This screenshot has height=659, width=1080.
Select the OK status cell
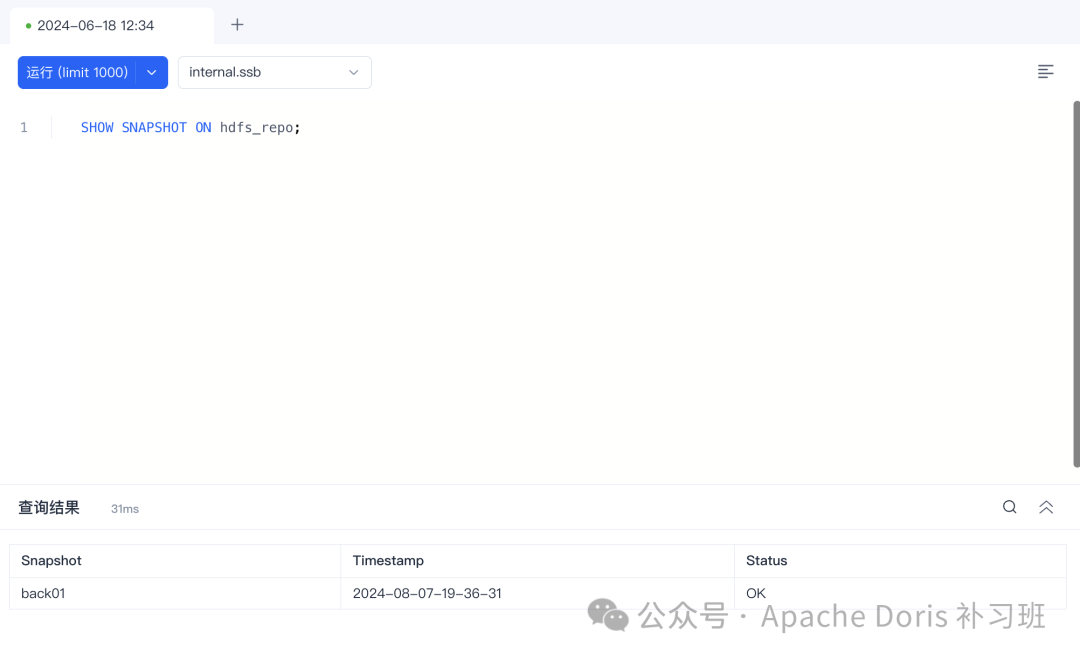pyautogui.click(x=900, y=593)
